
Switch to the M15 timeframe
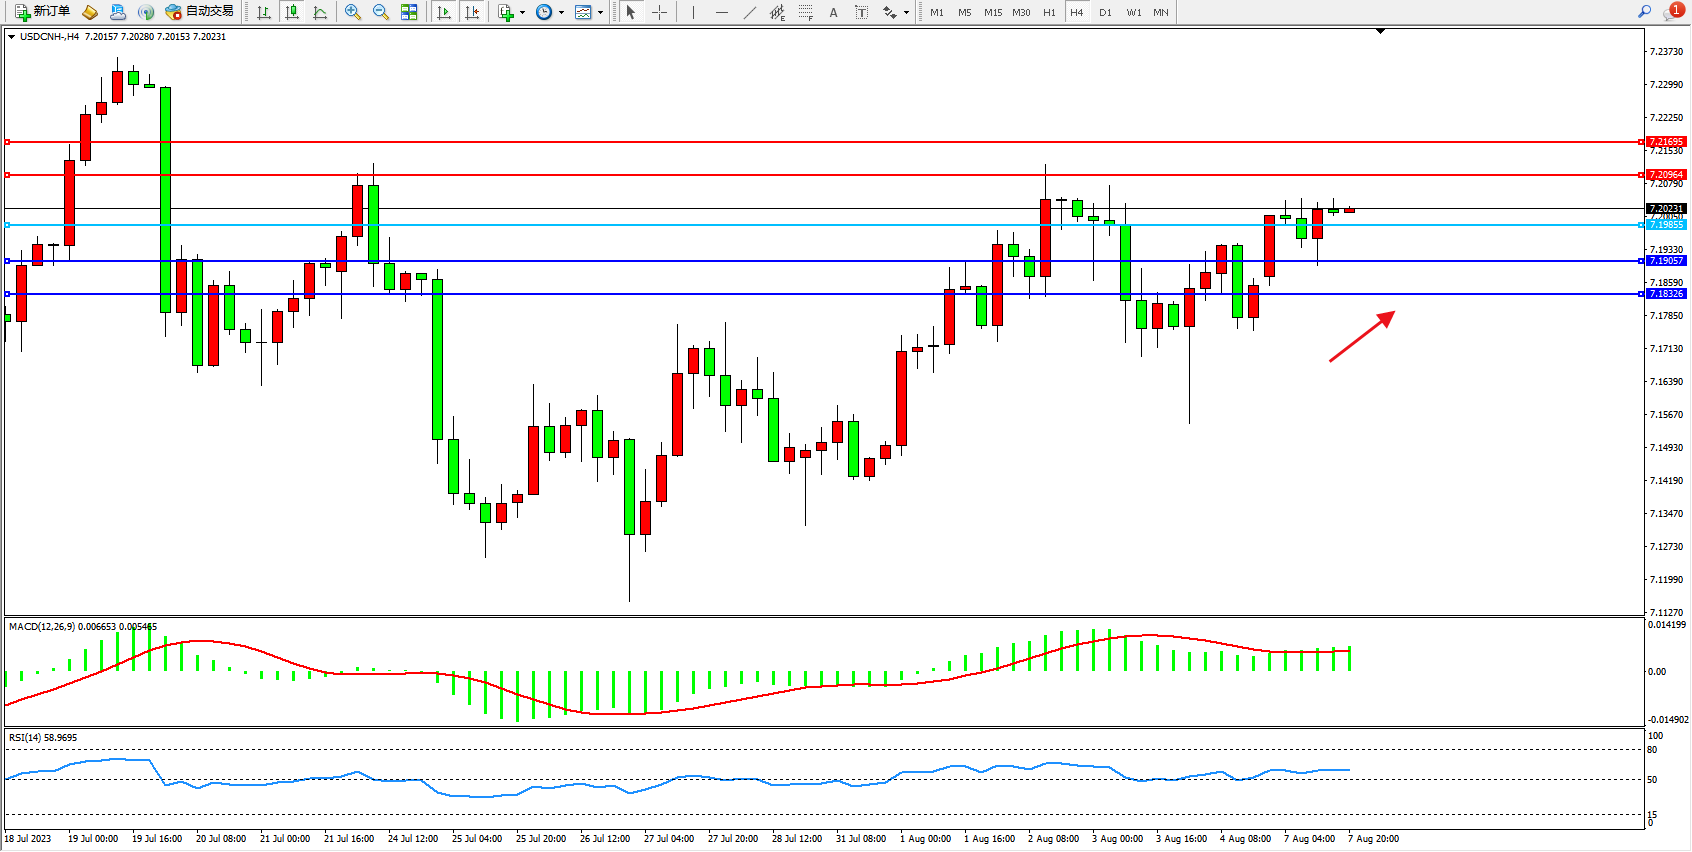click(x=992, y=12)
